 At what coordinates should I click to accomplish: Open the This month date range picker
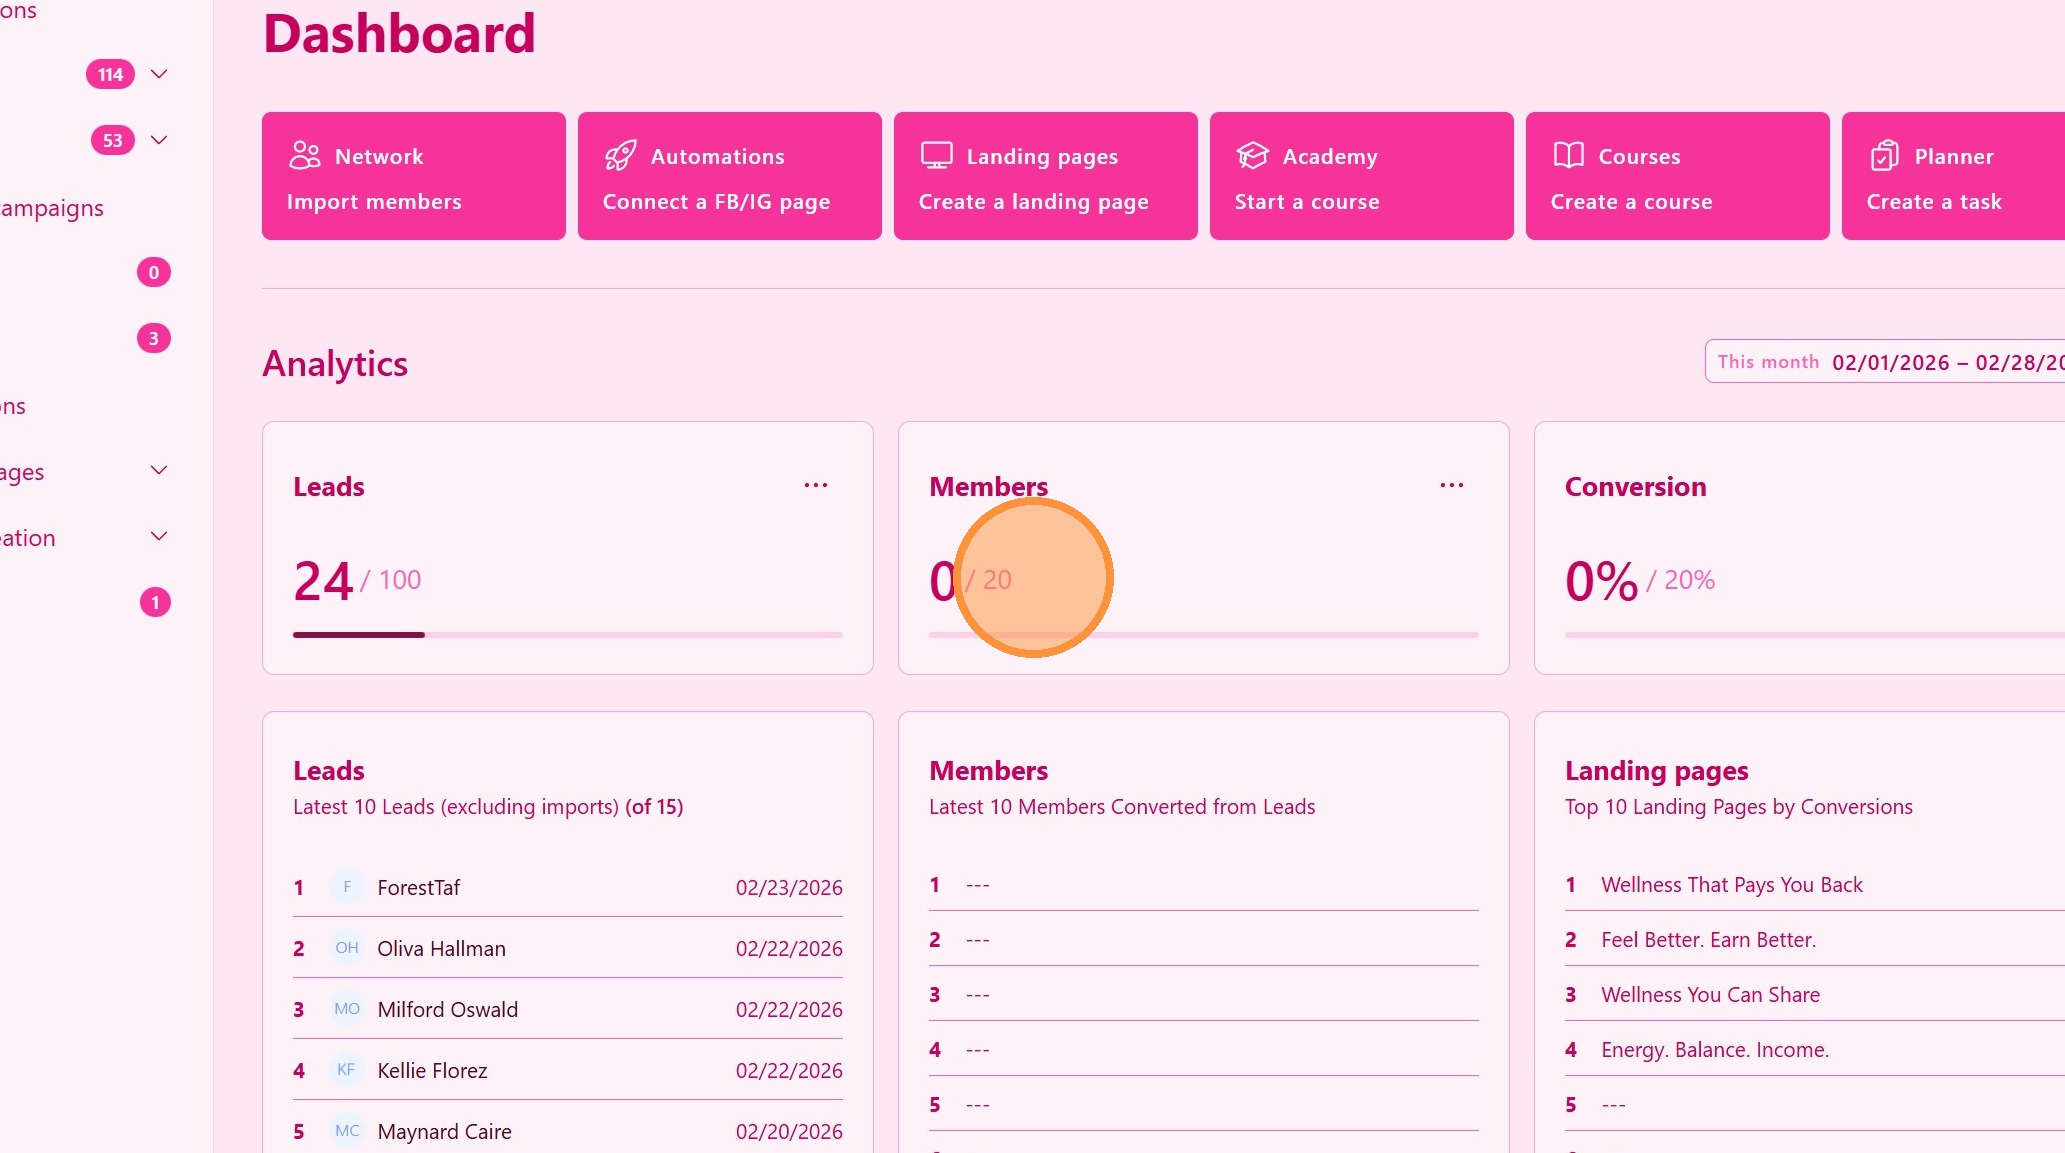(x=1884, y=362)
